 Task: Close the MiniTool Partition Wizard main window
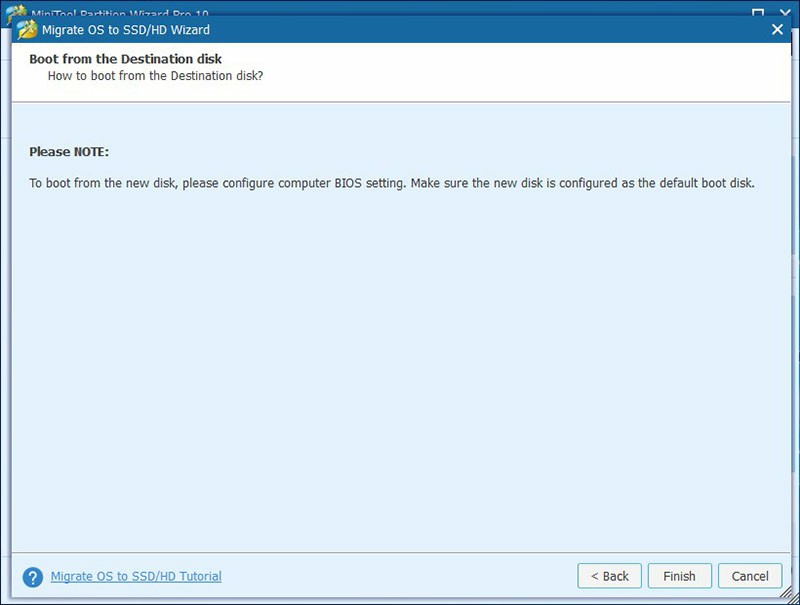click(x=786, y=12)
